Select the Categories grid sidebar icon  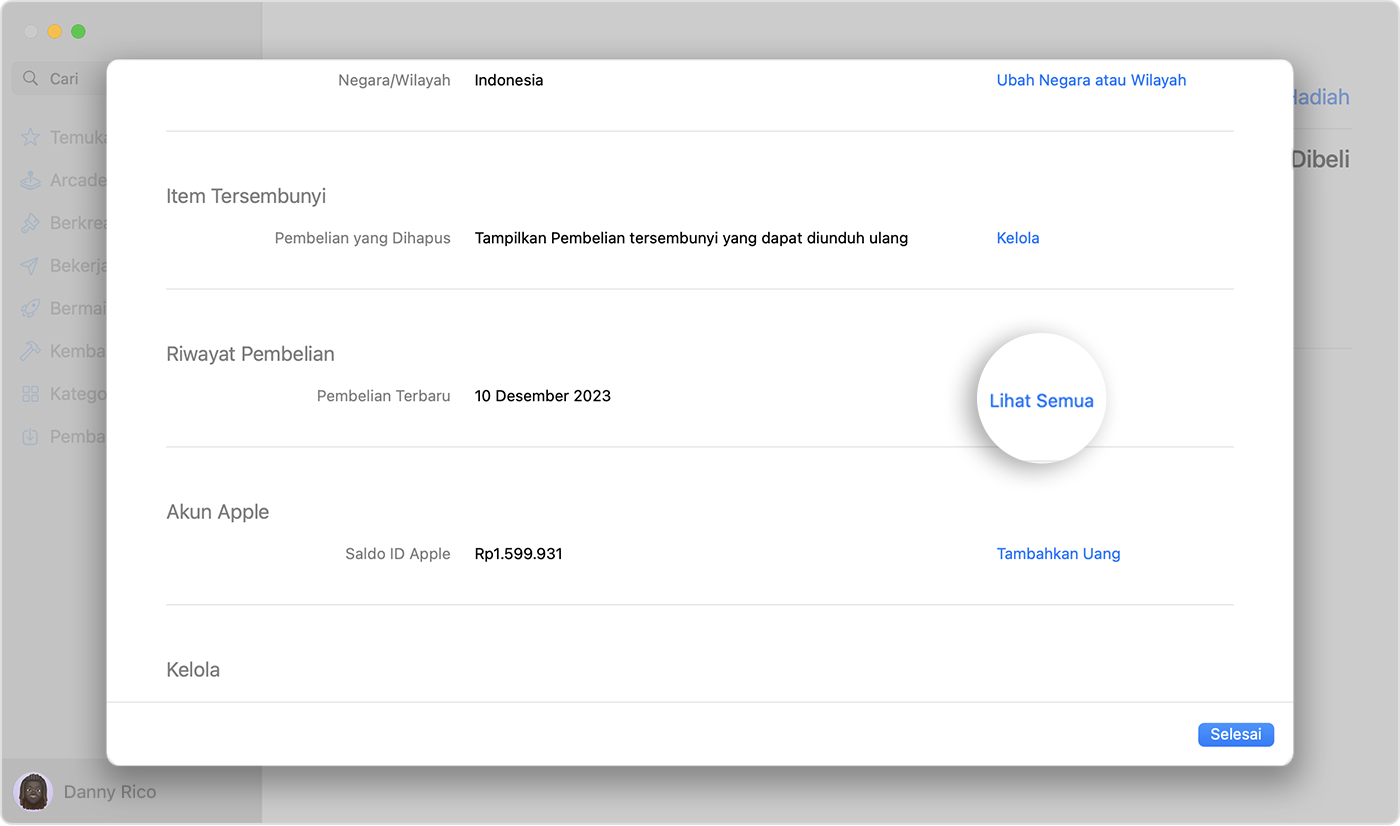pos(31,394)
